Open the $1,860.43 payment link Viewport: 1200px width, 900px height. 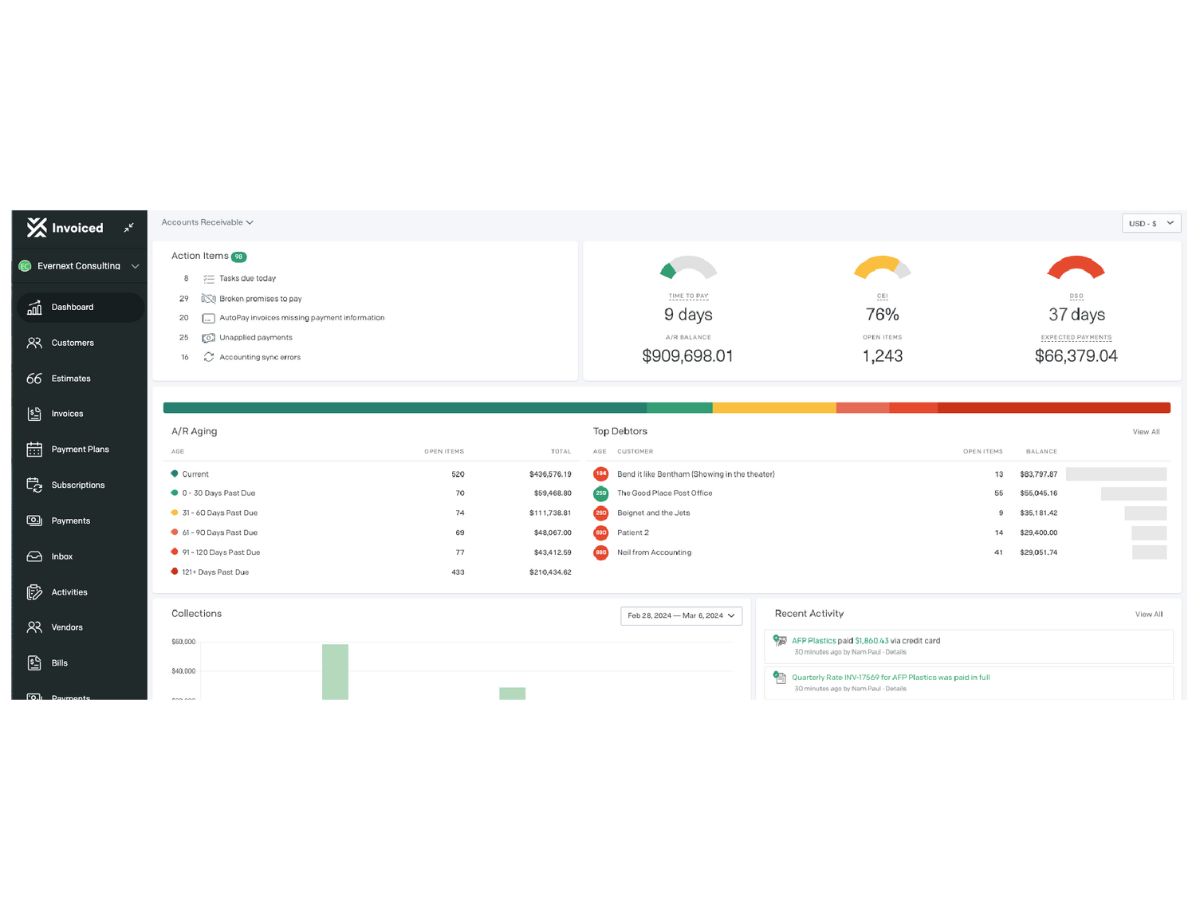(x=872, y=641)
